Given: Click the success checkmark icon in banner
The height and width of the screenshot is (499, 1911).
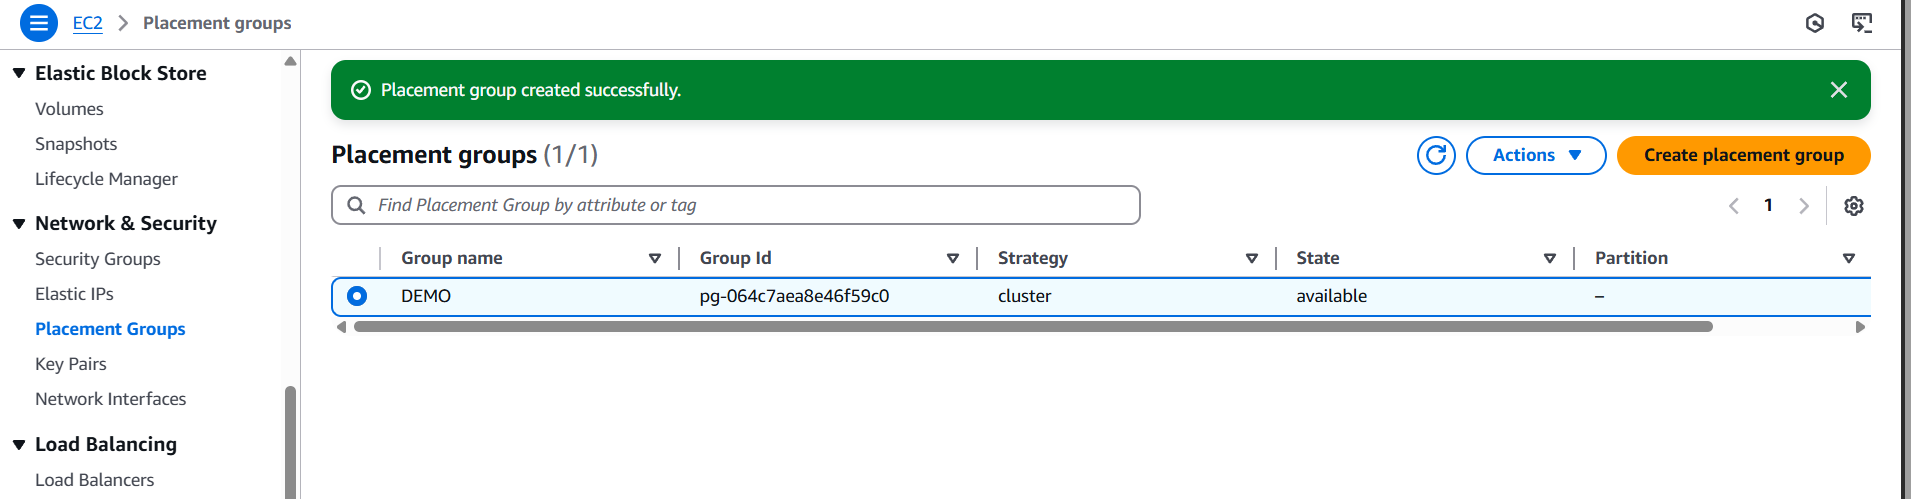Looking at the screenshot, I should click(x=361, y=90).
